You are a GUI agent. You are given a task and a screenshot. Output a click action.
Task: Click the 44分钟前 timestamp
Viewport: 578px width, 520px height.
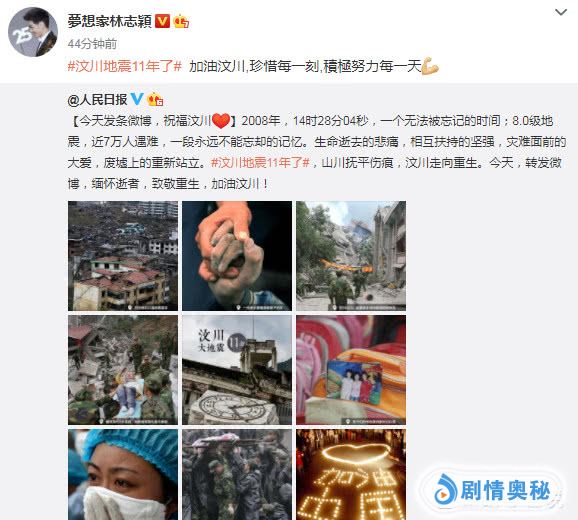coord(92,44)
